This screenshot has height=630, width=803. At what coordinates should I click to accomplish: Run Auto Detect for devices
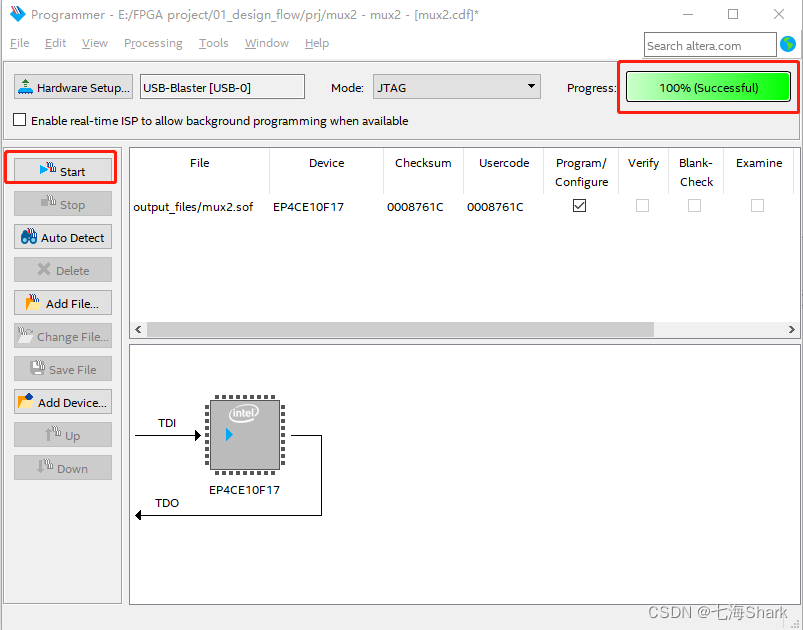pos(62,237)
